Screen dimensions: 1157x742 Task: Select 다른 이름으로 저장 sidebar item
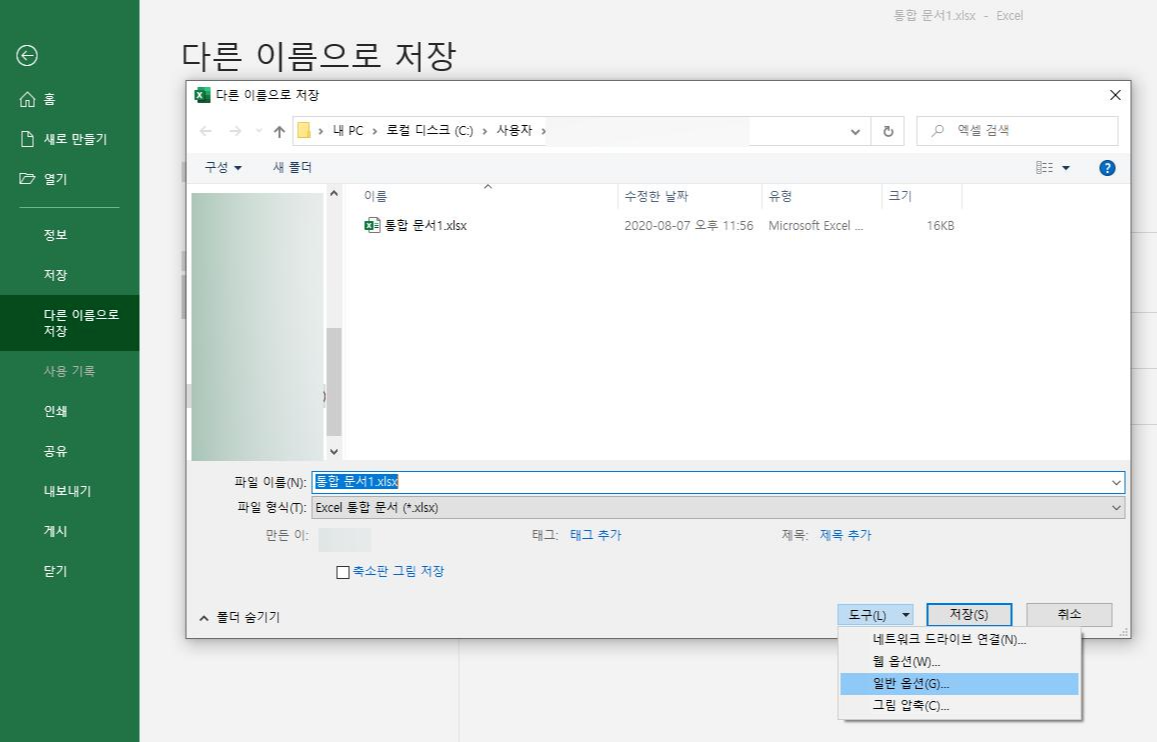pos(69,322)
